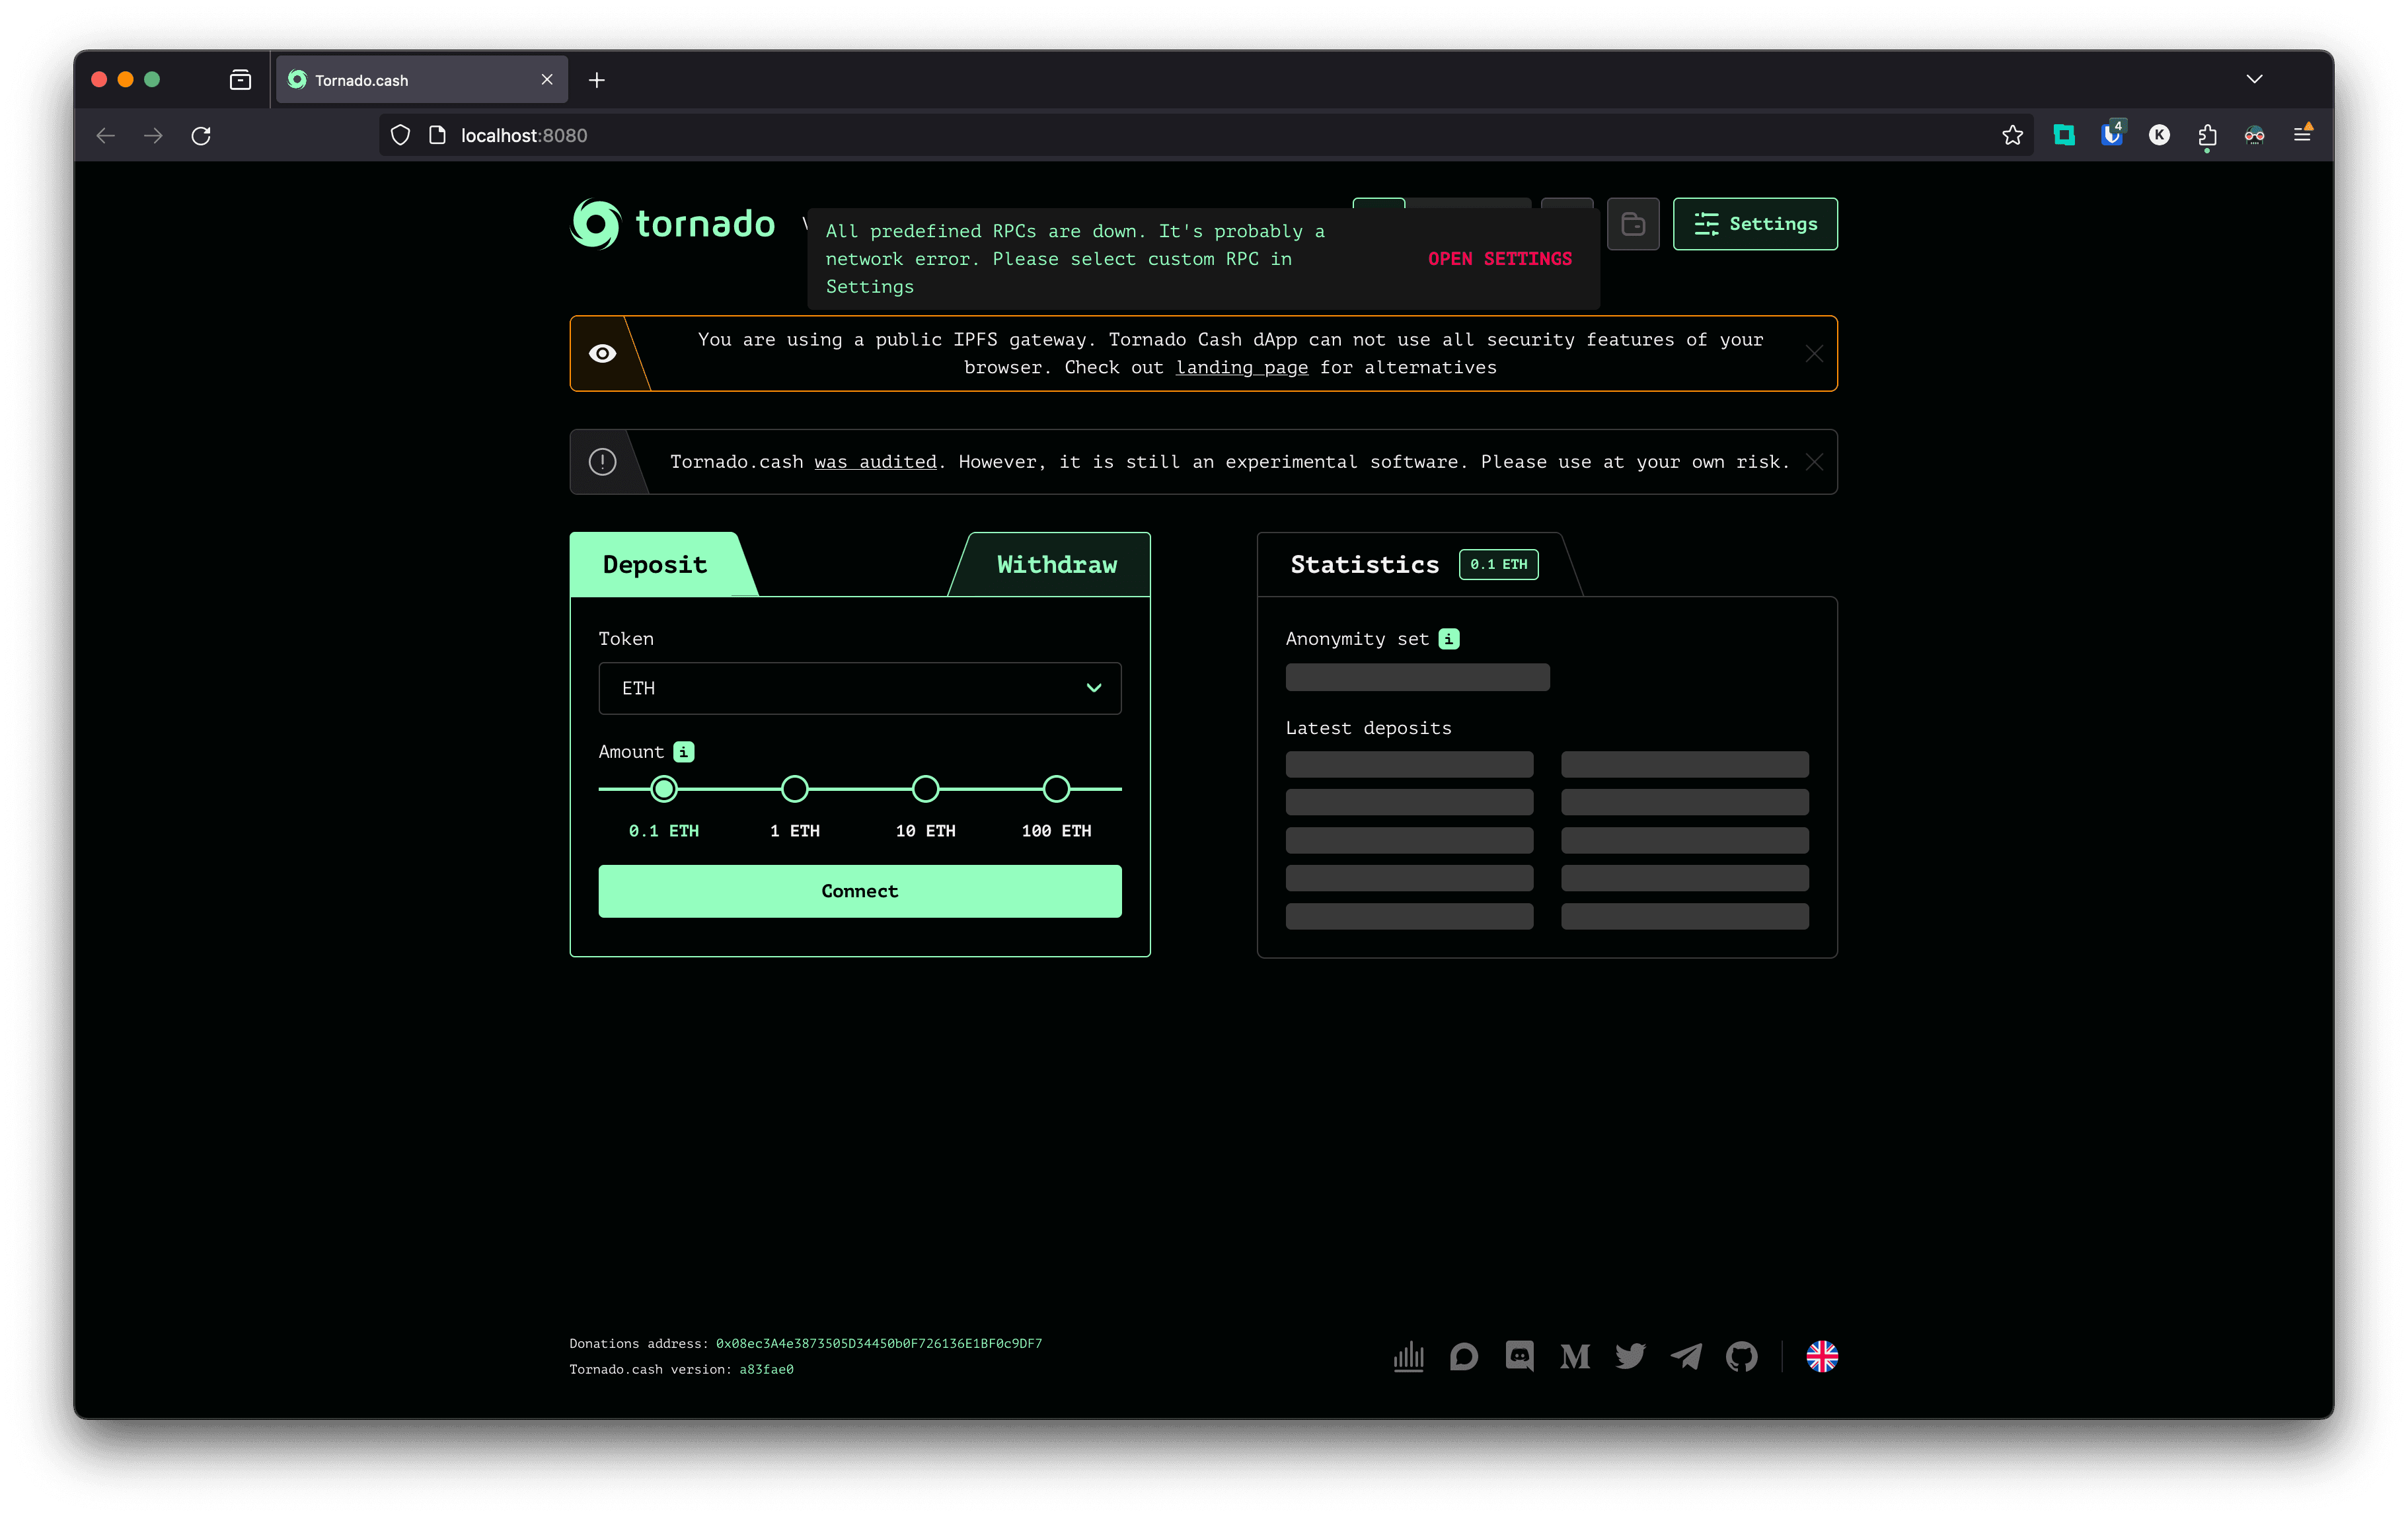This screenshot has width=2408, height=1517.
Task: Dismiss the IPFS gateway warning banner
Action: point(1814,354)
